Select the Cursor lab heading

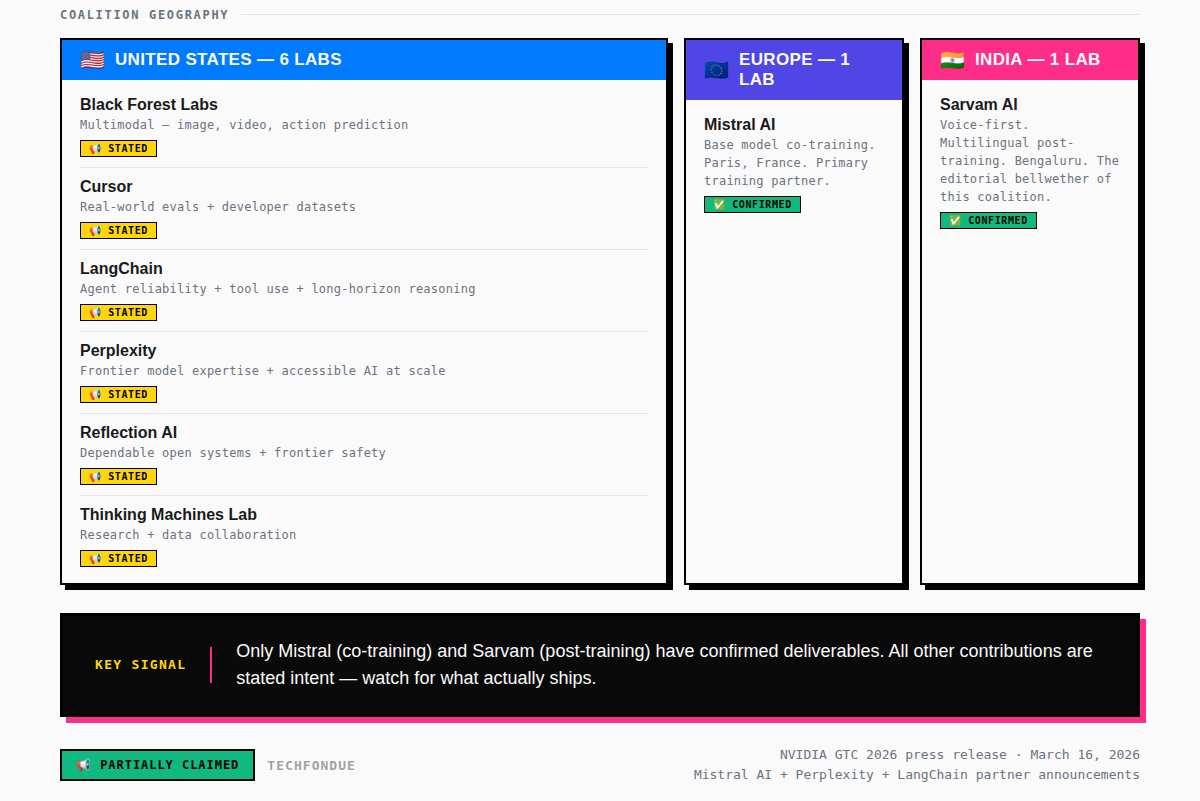[x=106, y=186]
